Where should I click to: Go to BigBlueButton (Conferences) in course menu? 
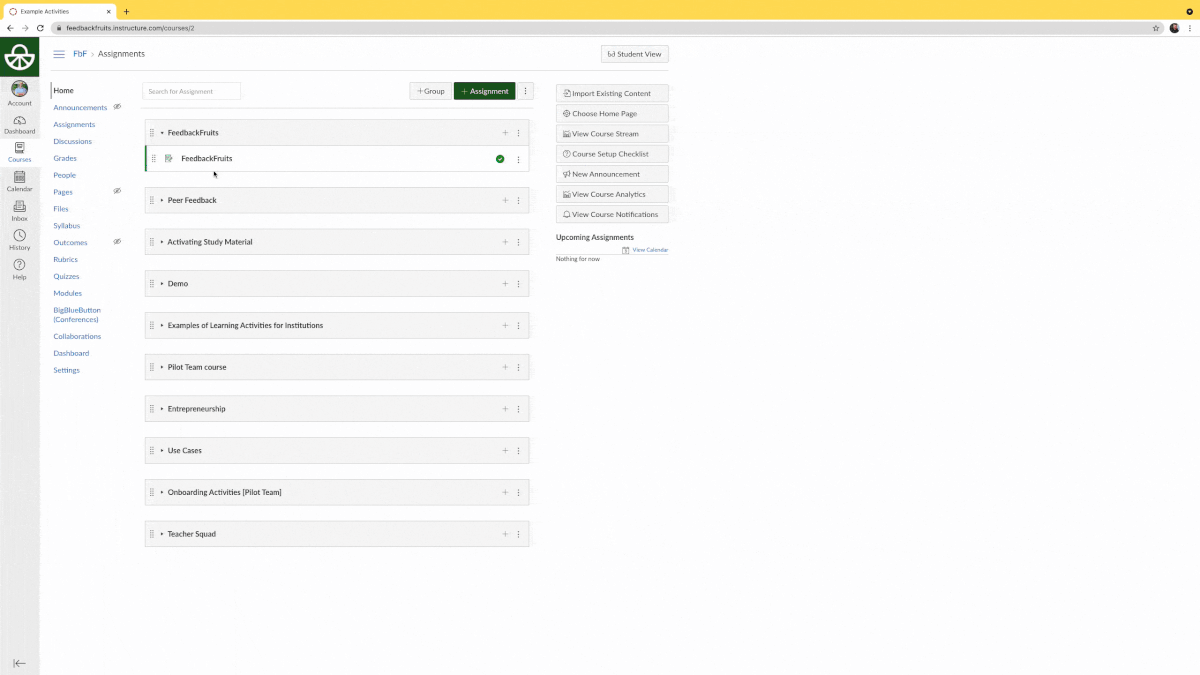click(x=77, y=315)
